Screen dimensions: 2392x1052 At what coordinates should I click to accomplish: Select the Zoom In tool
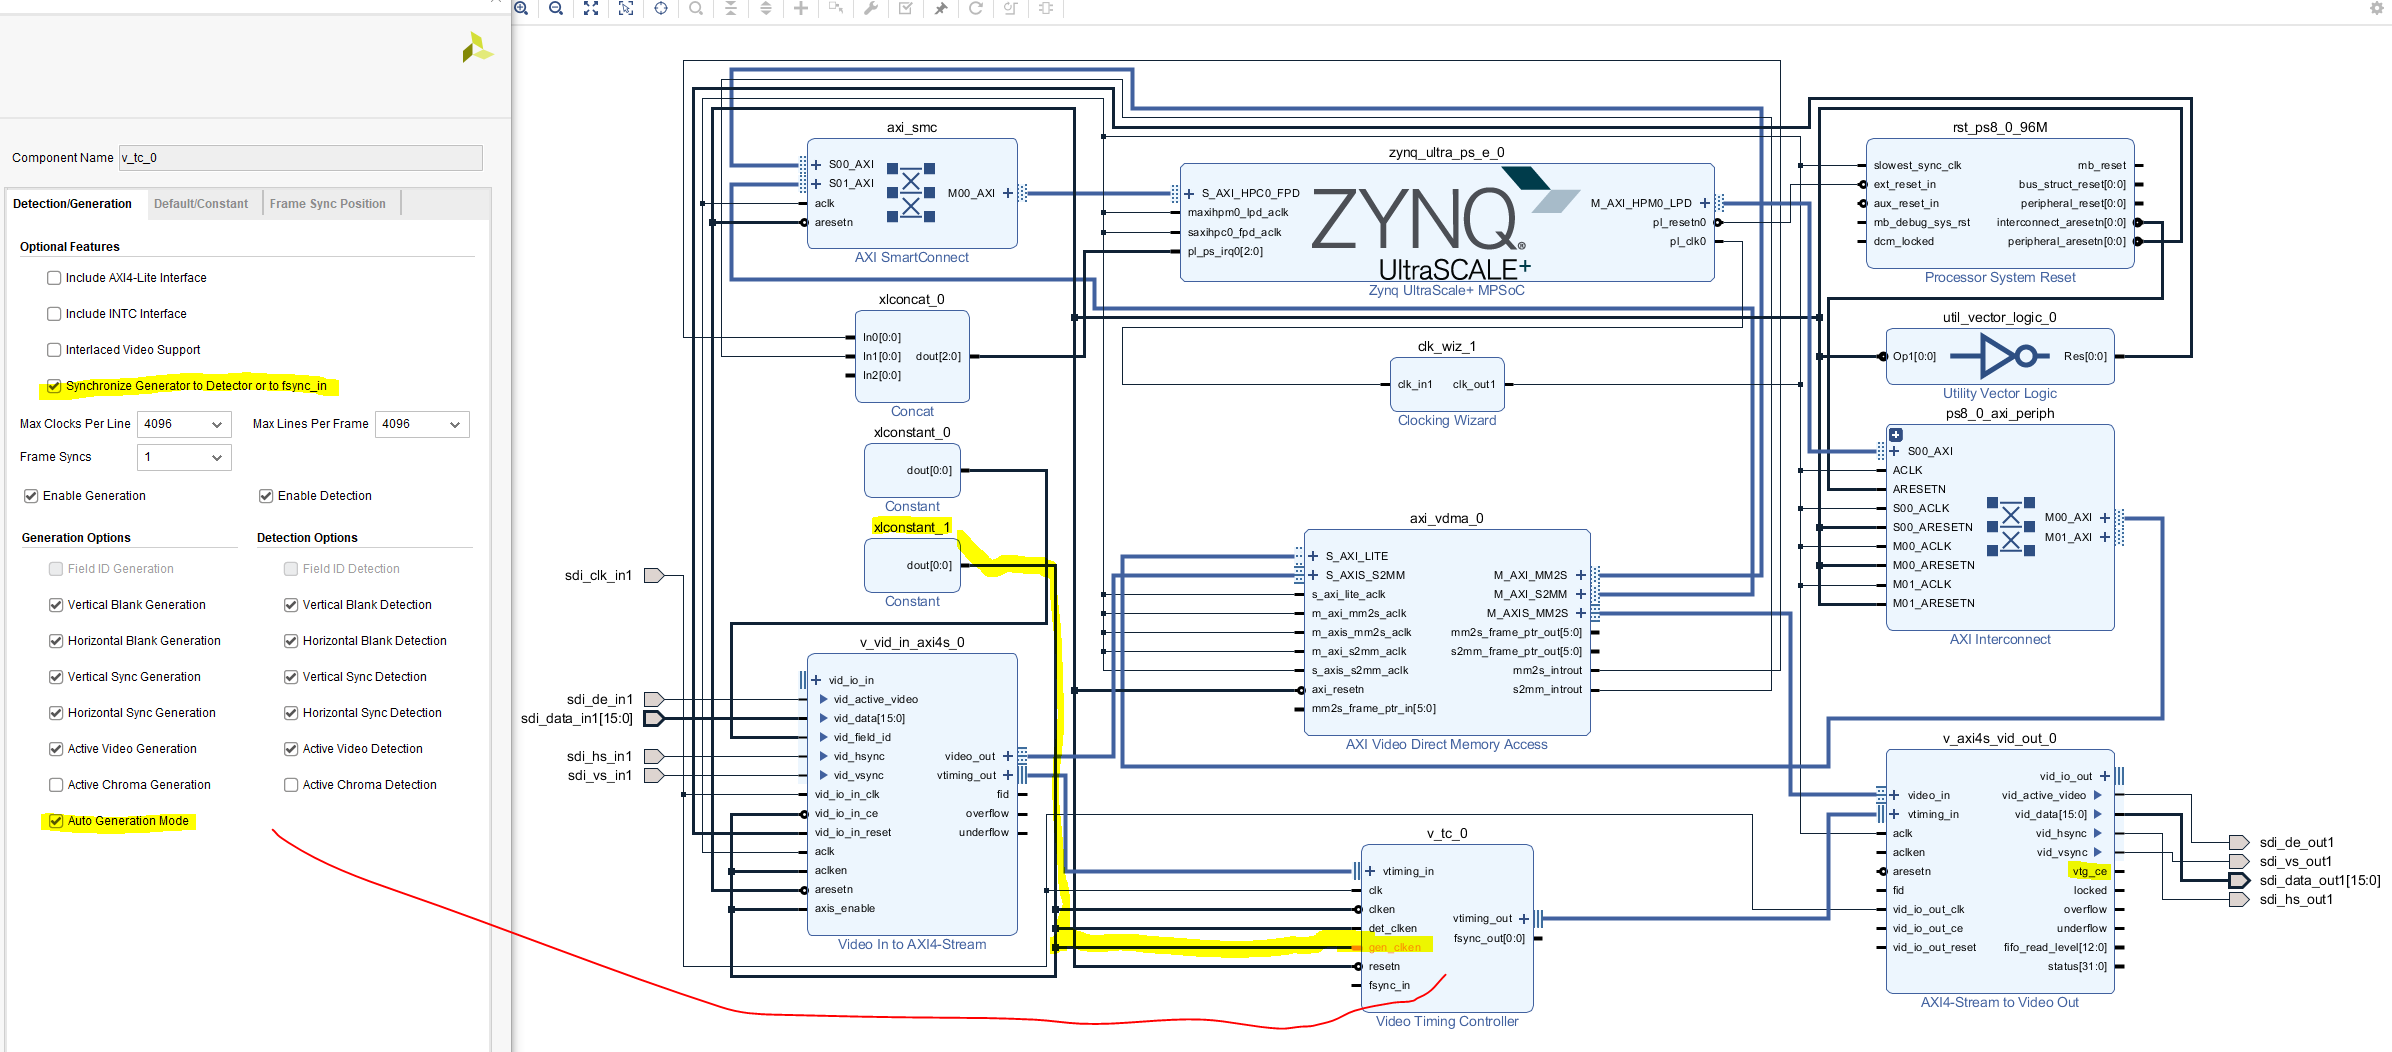pyautogui.click(x=521, y=9)
